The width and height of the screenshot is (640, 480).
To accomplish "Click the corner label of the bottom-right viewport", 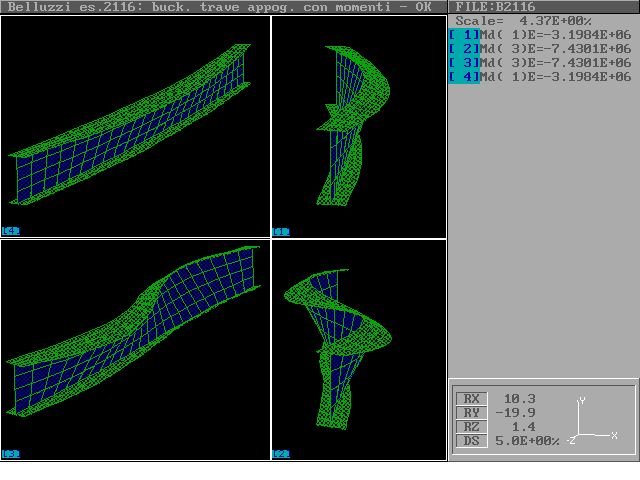I will coord(281,454).
